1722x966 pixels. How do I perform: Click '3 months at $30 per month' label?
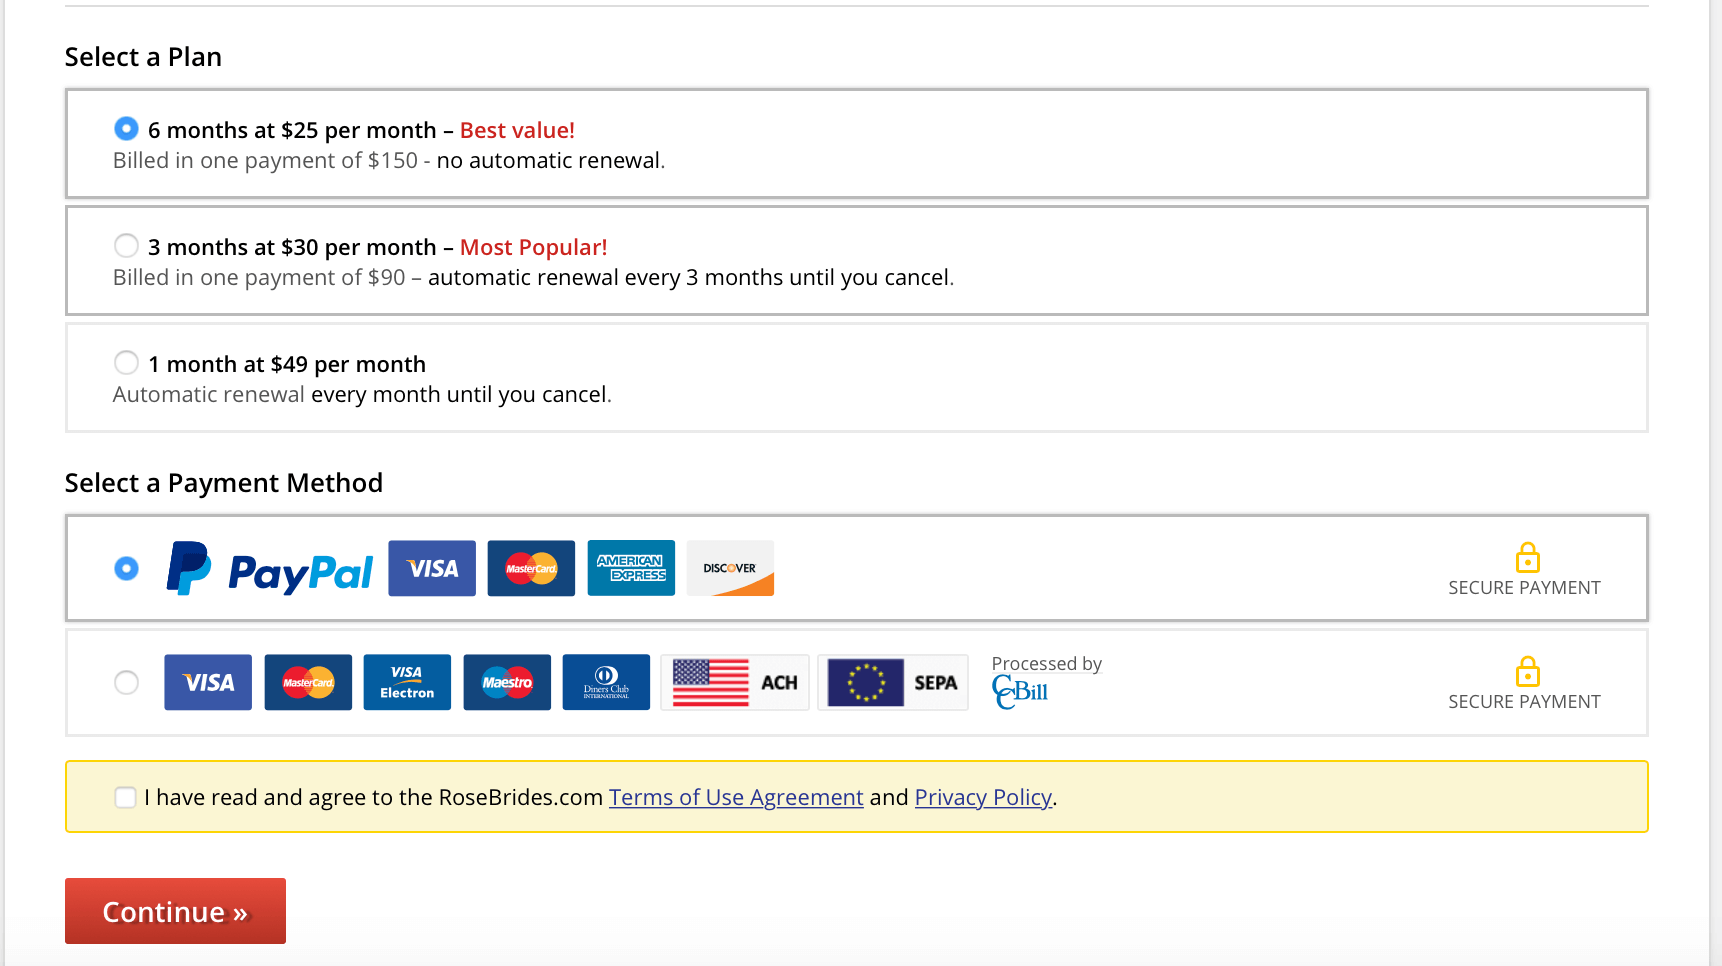click(x=292, y=247)
